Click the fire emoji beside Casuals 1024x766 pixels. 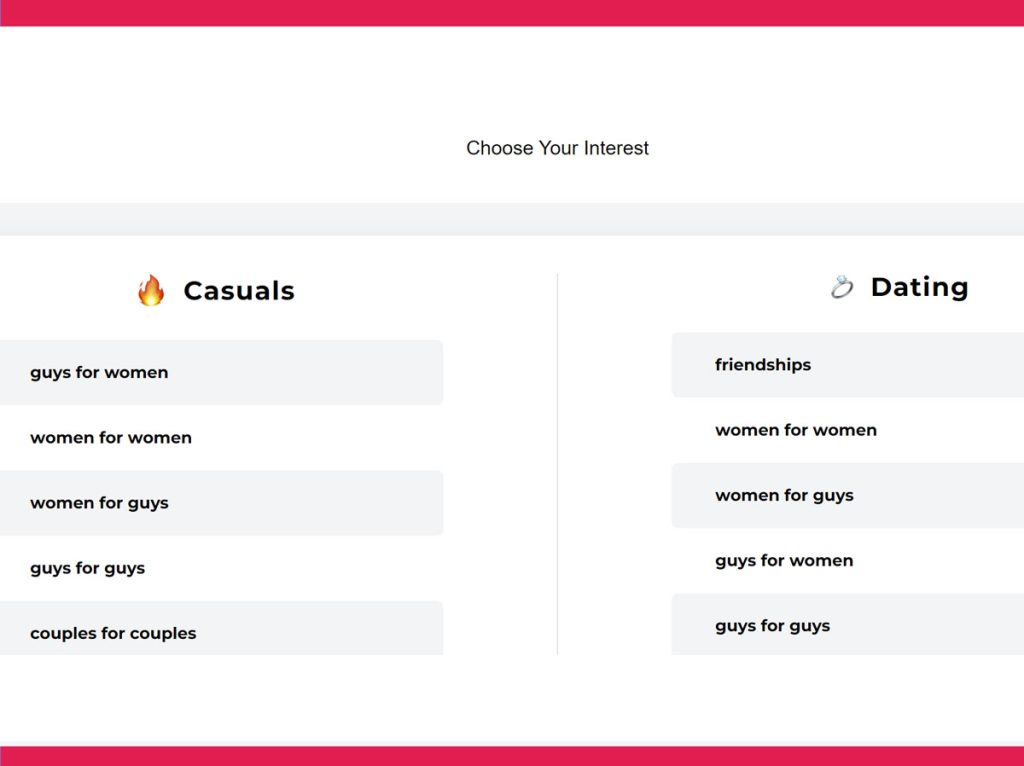(152, 290)
